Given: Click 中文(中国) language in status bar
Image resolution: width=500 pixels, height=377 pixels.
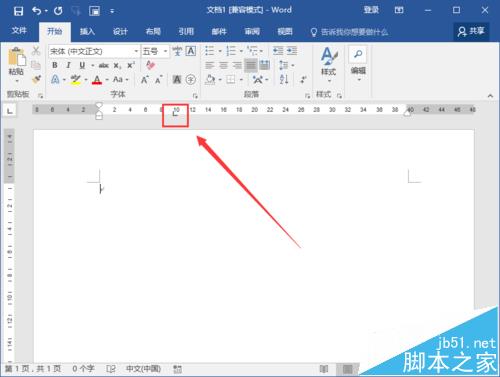Looking at the screenshot, I should point(143,369).
